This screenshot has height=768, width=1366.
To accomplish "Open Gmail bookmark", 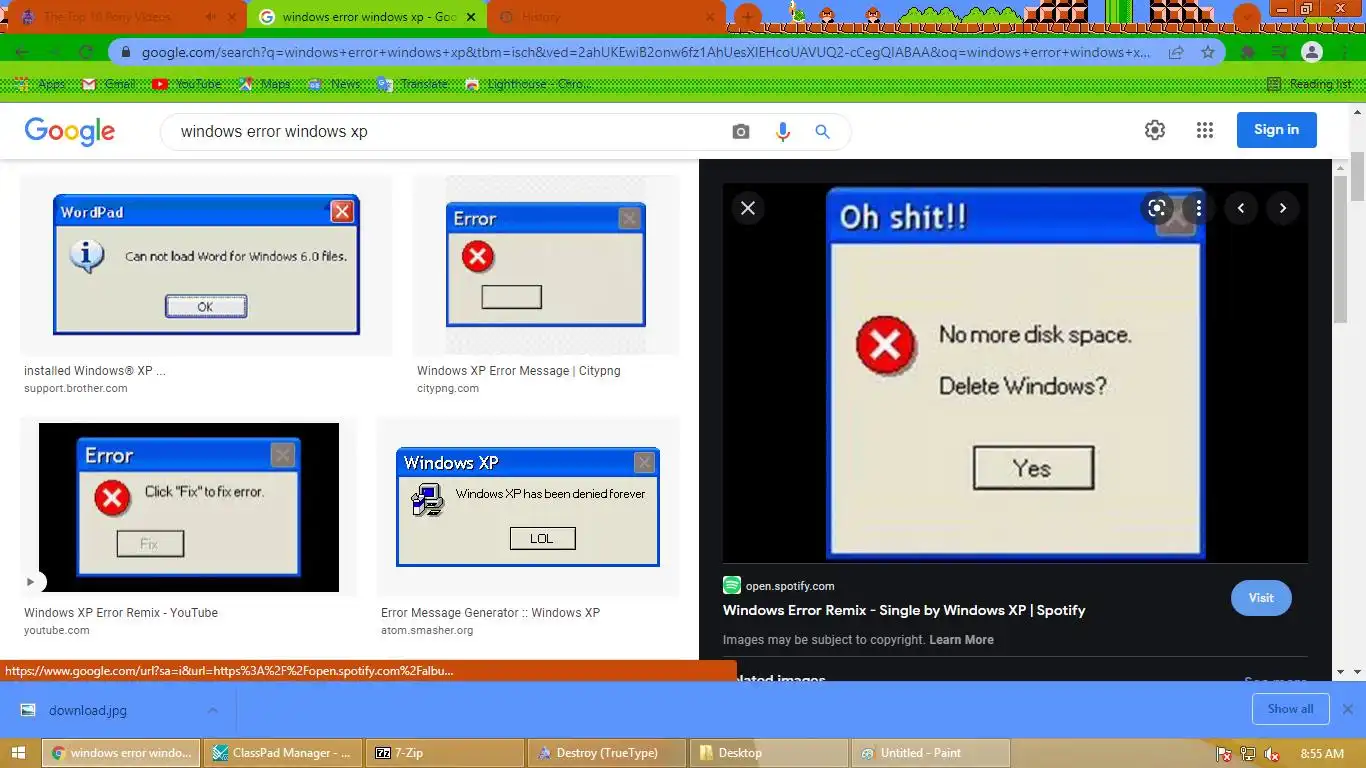I will (x=108, y=84).
